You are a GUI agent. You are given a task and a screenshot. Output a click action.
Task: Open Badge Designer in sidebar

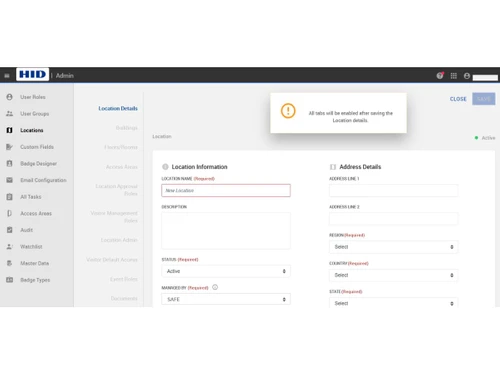(38, 163)
